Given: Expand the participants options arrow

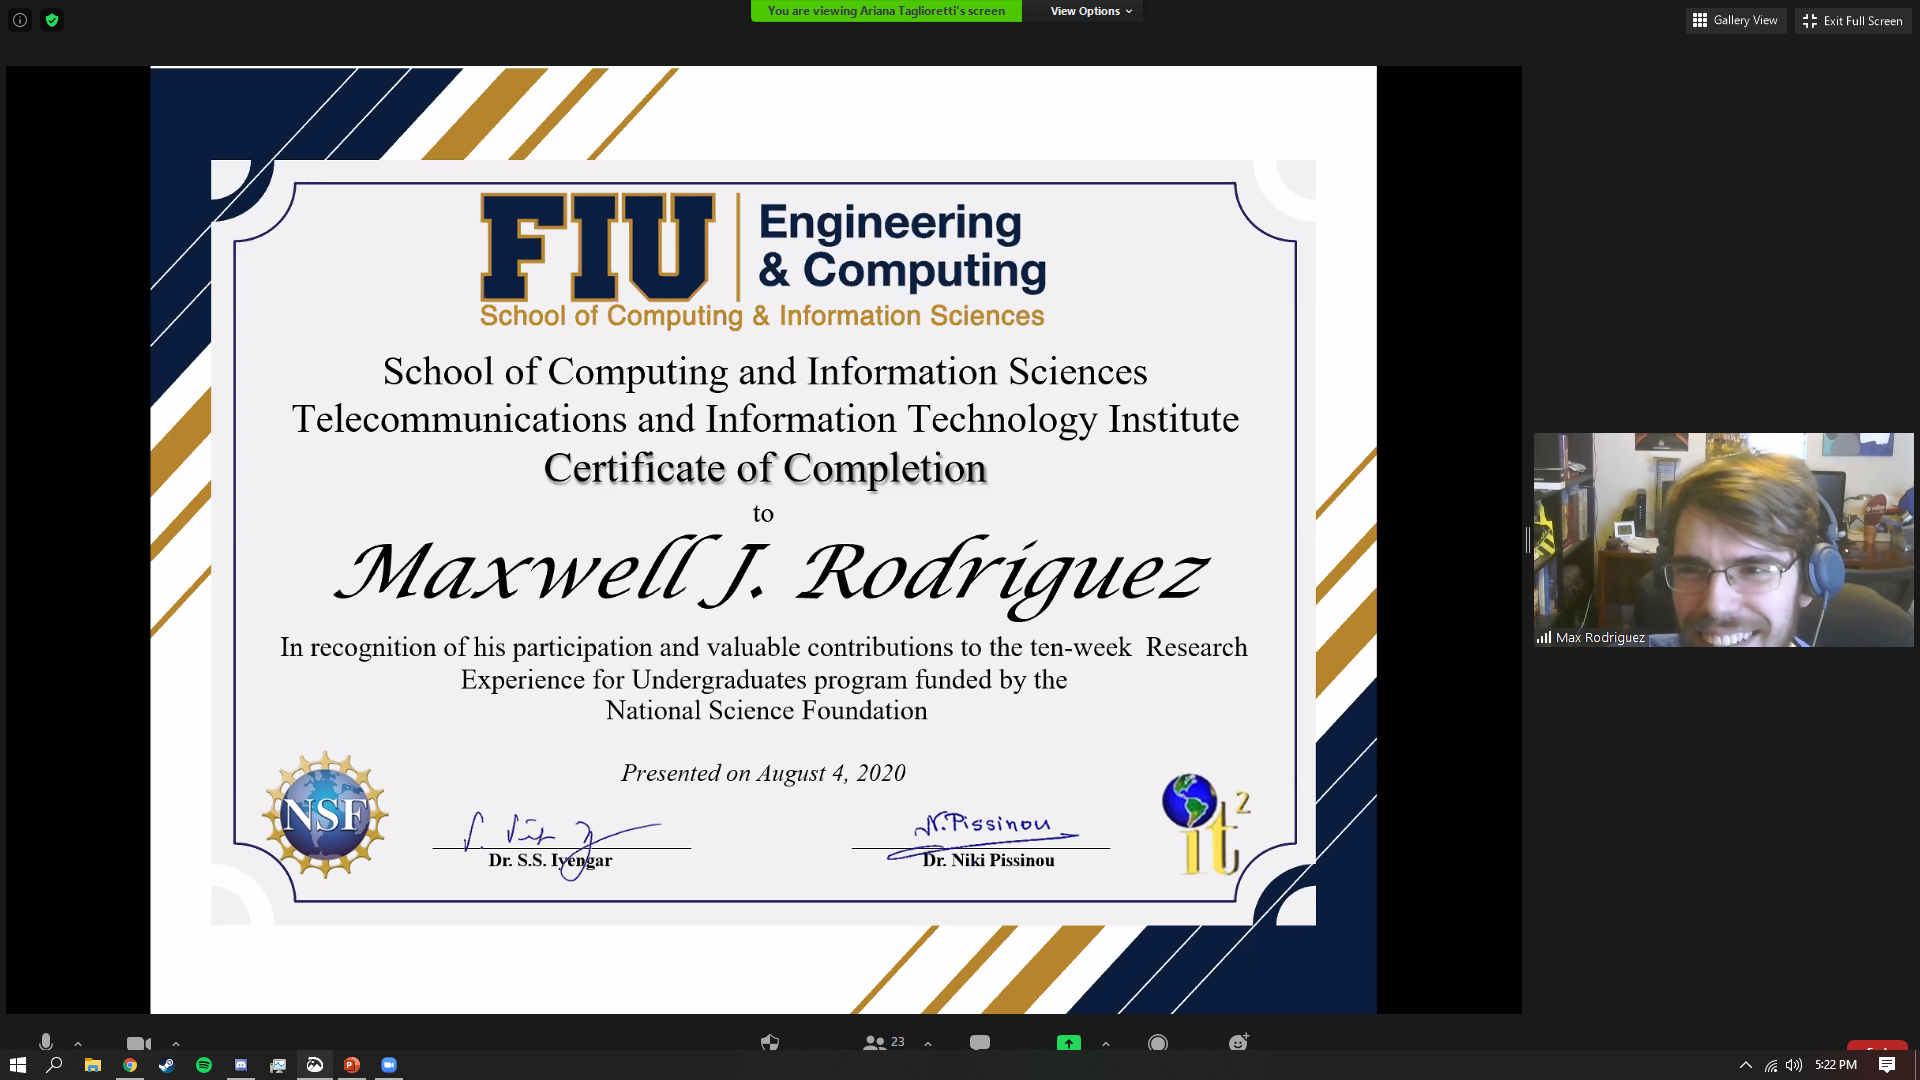Looking at the screenshot, I should point(928,1043).
